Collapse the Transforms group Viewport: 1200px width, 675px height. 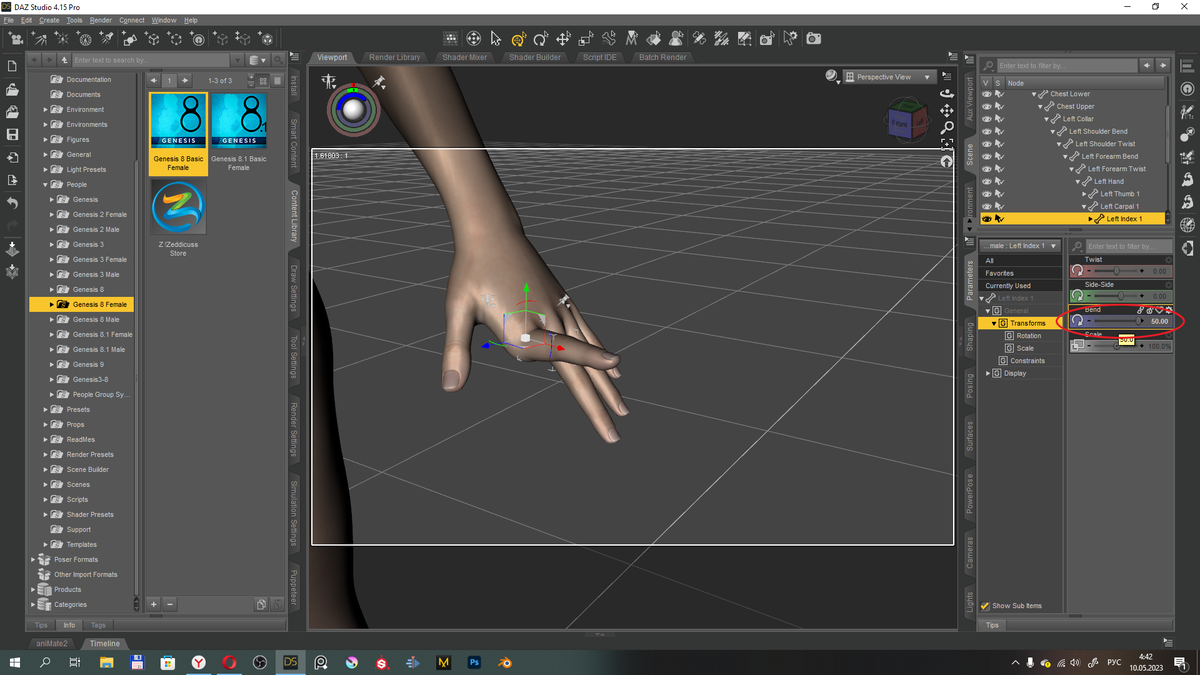995,324
